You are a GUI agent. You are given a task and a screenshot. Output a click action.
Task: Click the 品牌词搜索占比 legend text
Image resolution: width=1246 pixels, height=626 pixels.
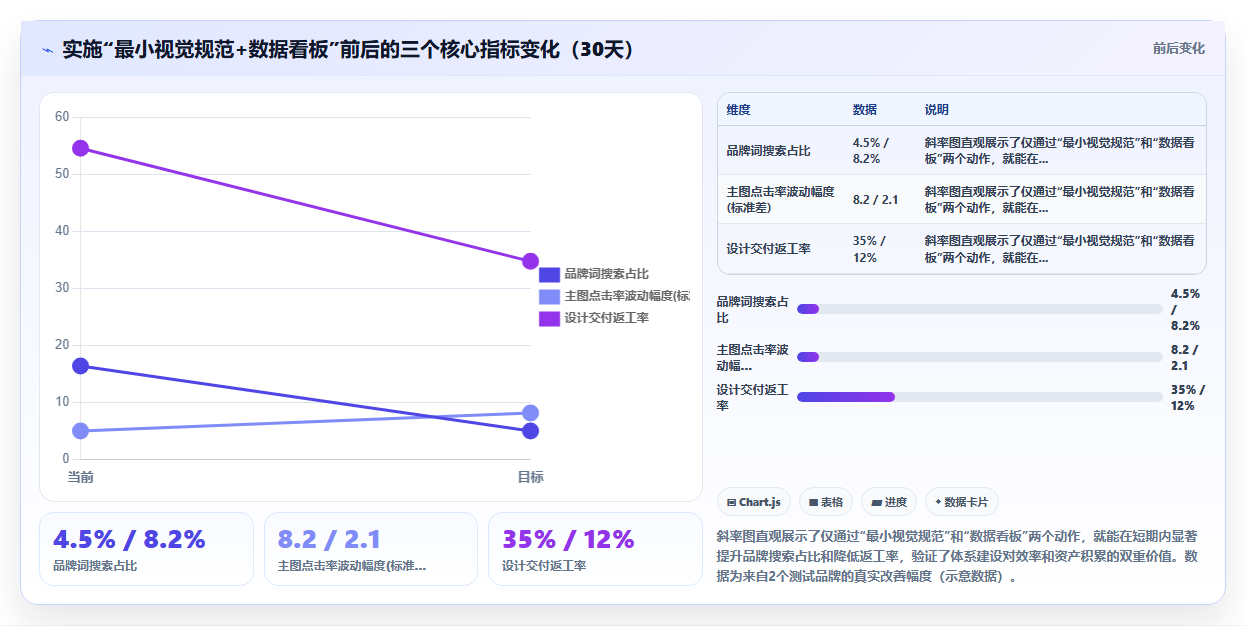click(606, 274)
